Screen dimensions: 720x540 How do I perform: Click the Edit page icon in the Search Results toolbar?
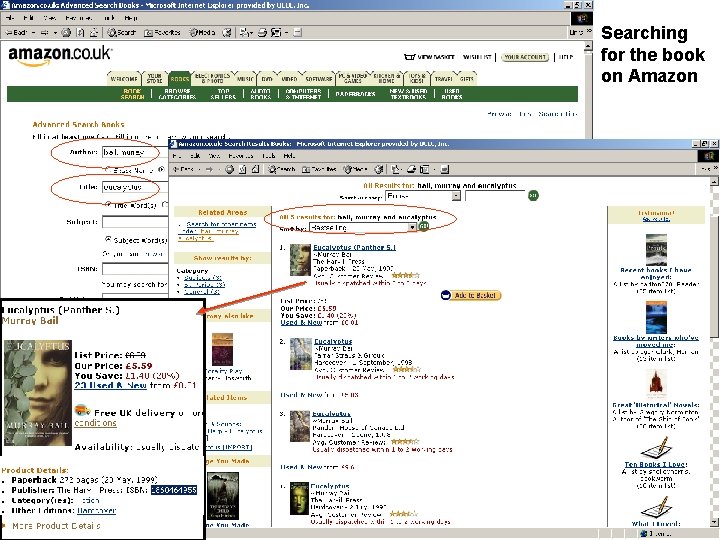pos(425,169)
